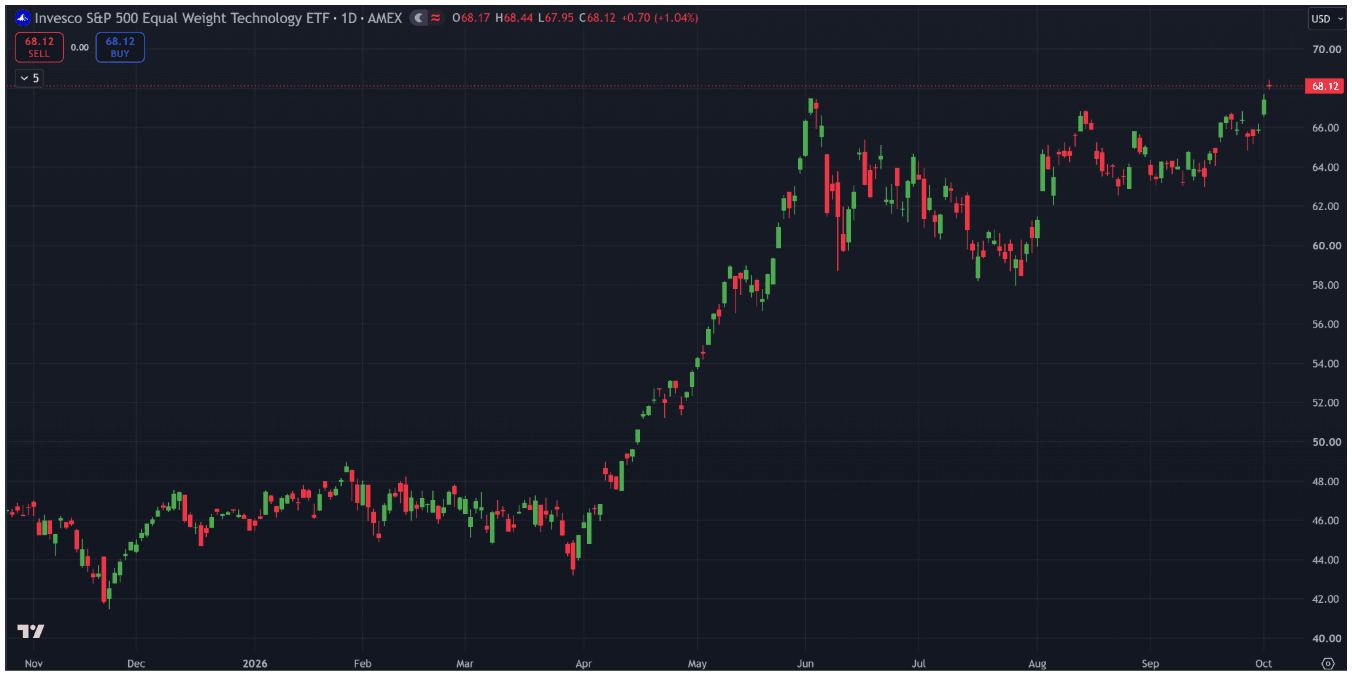Click the 68.12 SELL button
This screenshot has width=1352, height=676.
pos(39,47)
